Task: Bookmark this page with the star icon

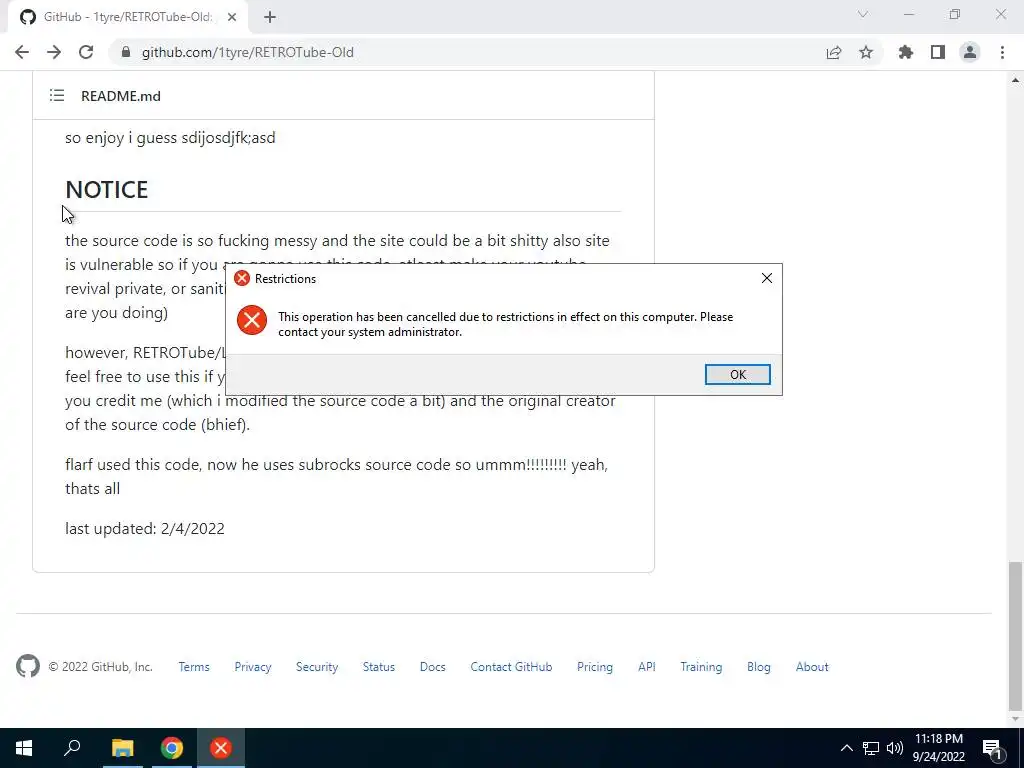Action: pos(866,52)
